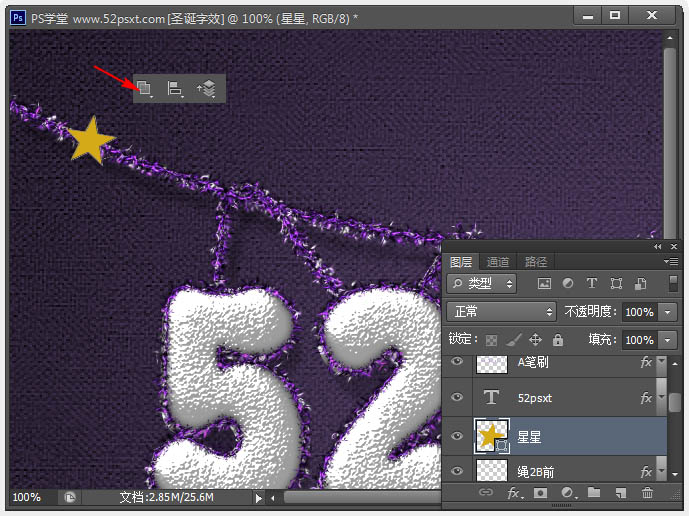The image size is (689, 516).
Task: Hide the 绳2B前 layer
Action: [457, 471]
